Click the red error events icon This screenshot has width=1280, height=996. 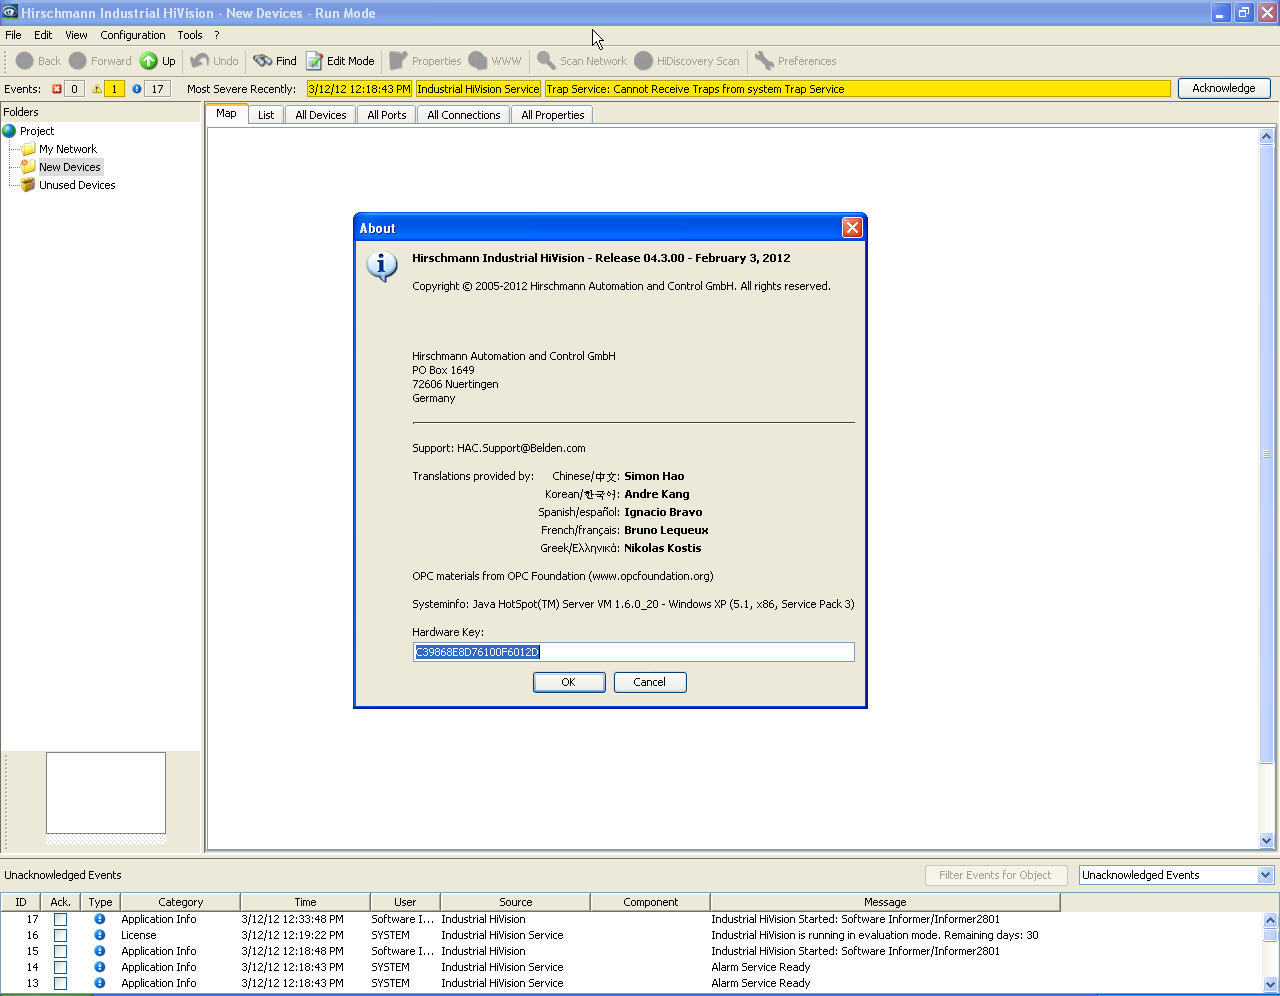pyautogui.click(x=57, y=89)
